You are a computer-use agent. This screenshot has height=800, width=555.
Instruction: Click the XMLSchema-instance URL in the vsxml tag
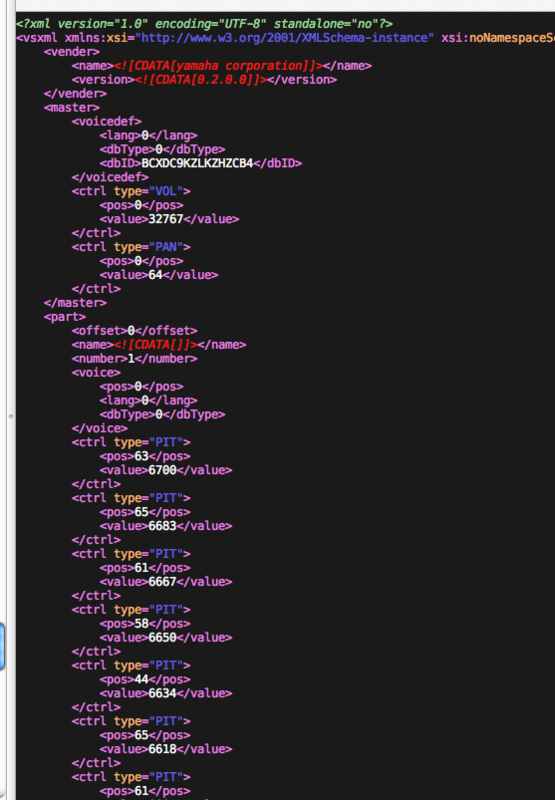click(287, 38)
